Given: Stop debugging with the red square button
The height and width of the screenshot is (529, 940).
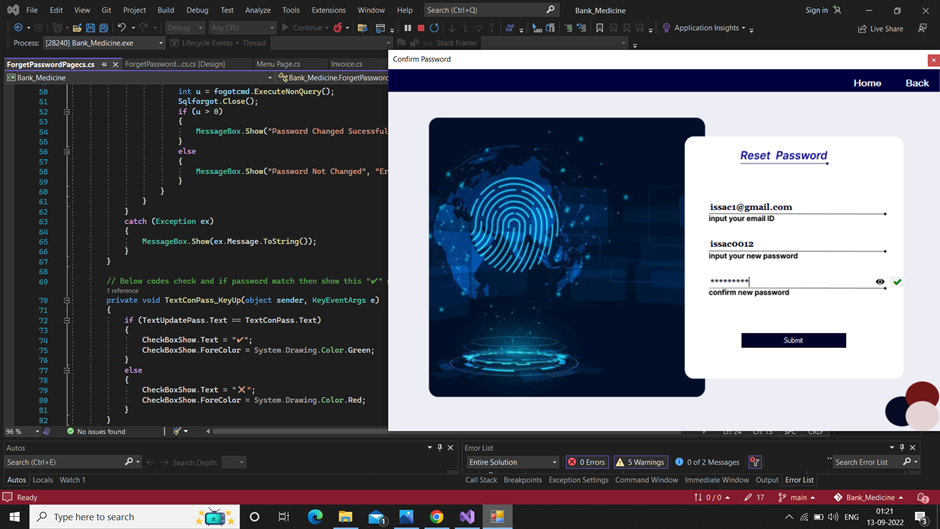Looking at the screenshot, I should coord(421,28).
